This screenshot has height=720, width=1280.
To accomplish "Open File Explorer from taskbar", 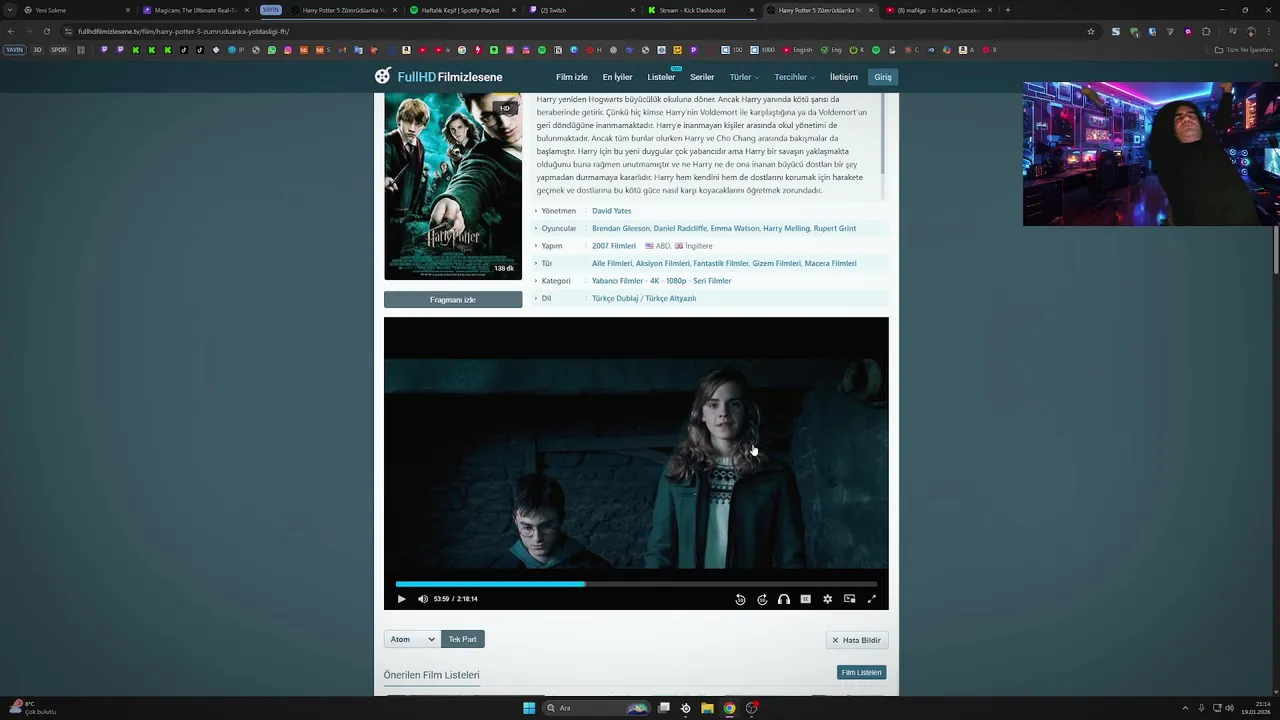I will [707, 708].
